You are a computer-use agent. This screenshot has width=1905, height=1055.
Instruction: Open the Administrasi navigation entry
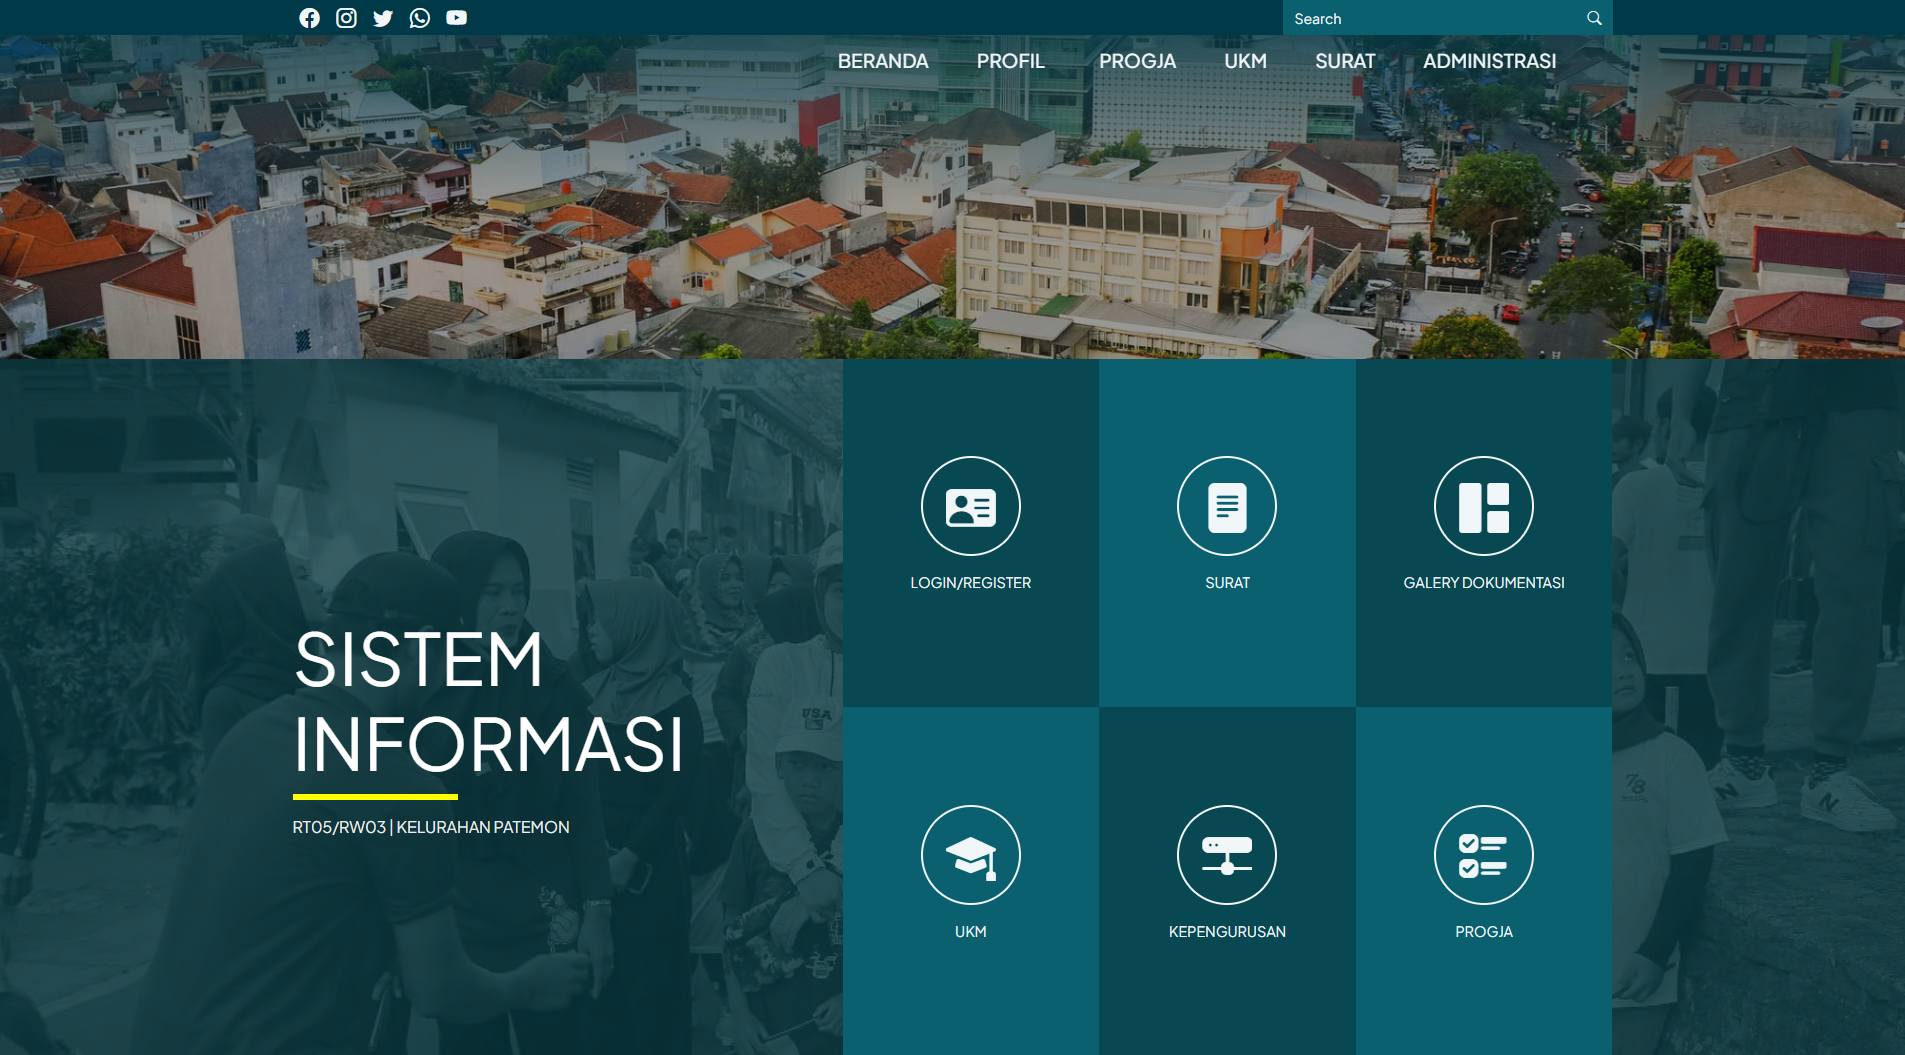point(1490,61)
